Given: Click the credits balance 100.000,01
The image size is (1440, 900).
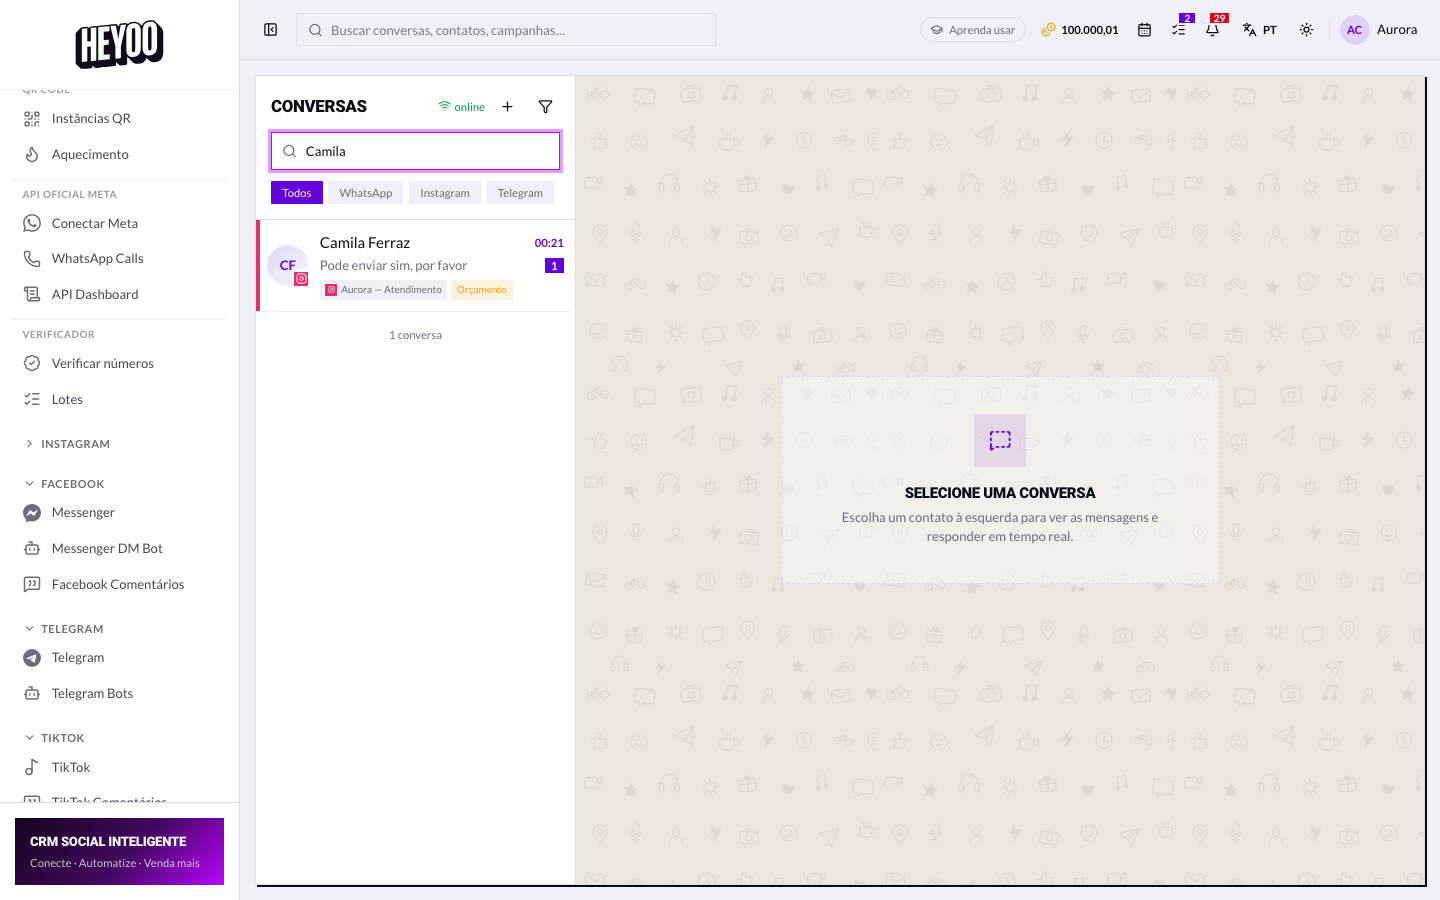Looking at the screenshot, I should [1080, 30].
